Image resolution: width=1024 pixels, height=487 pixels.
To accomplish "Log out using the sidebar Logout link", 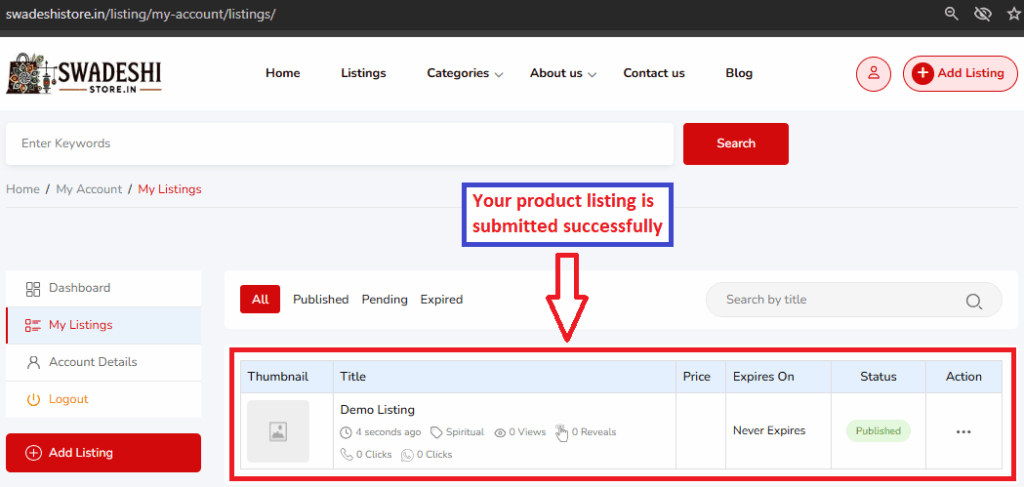I will pos(68,399).
